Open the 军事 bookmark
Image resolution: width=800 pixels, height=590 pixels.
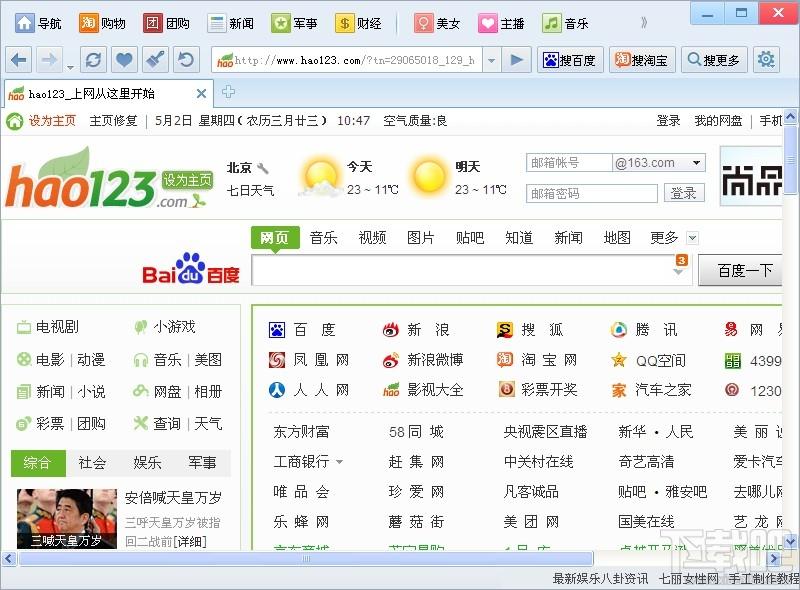(x=294, y=23)
